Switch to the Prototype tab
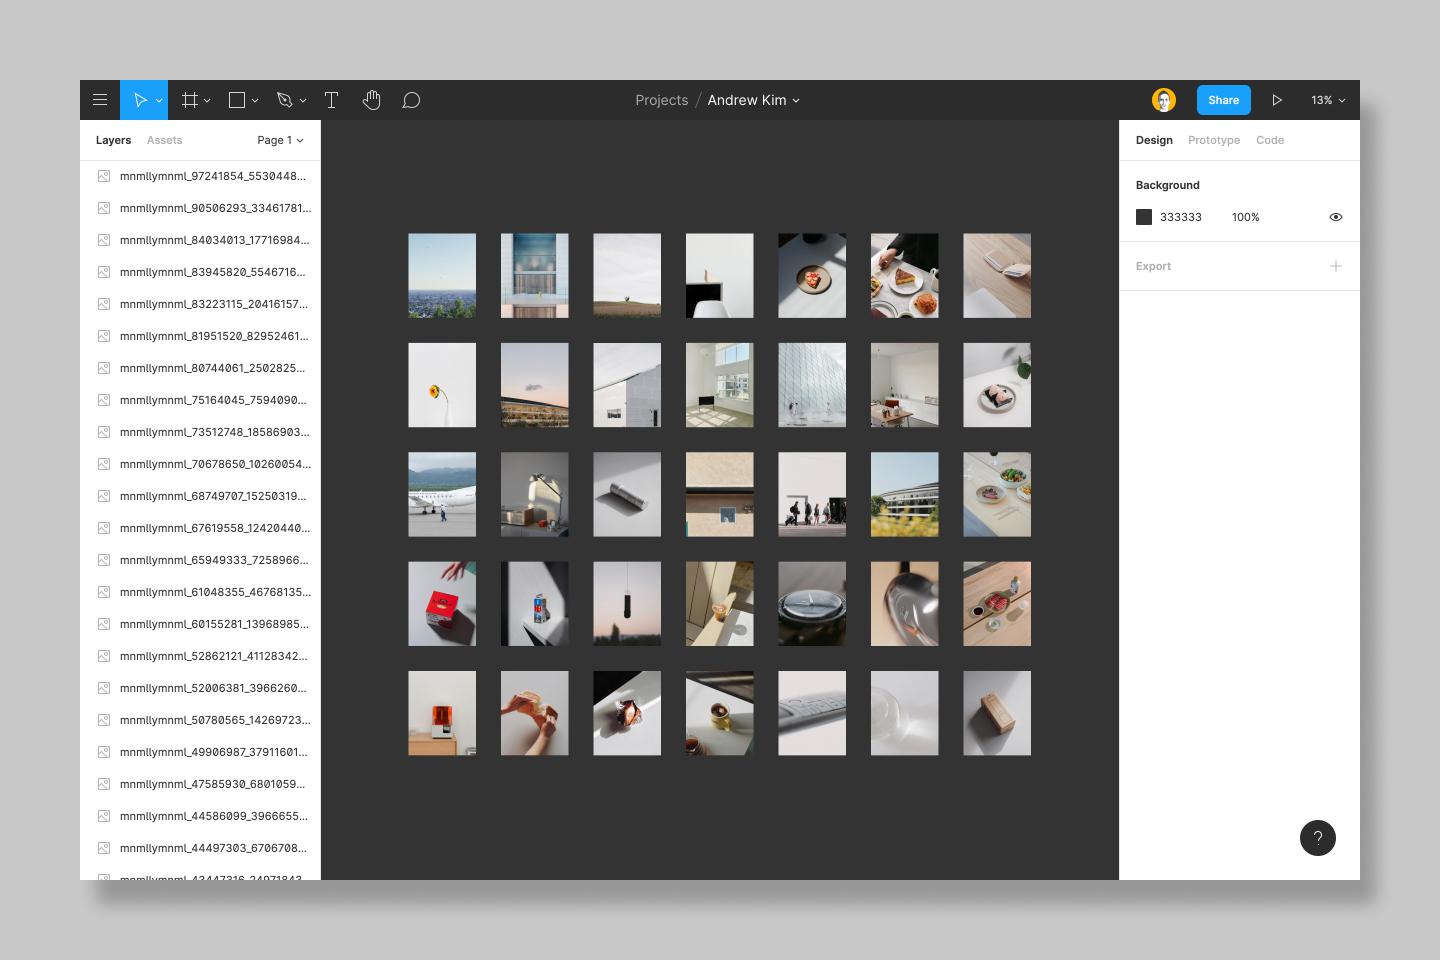The height and width of the screenshot is (960, 1440). pos(1213,140)
